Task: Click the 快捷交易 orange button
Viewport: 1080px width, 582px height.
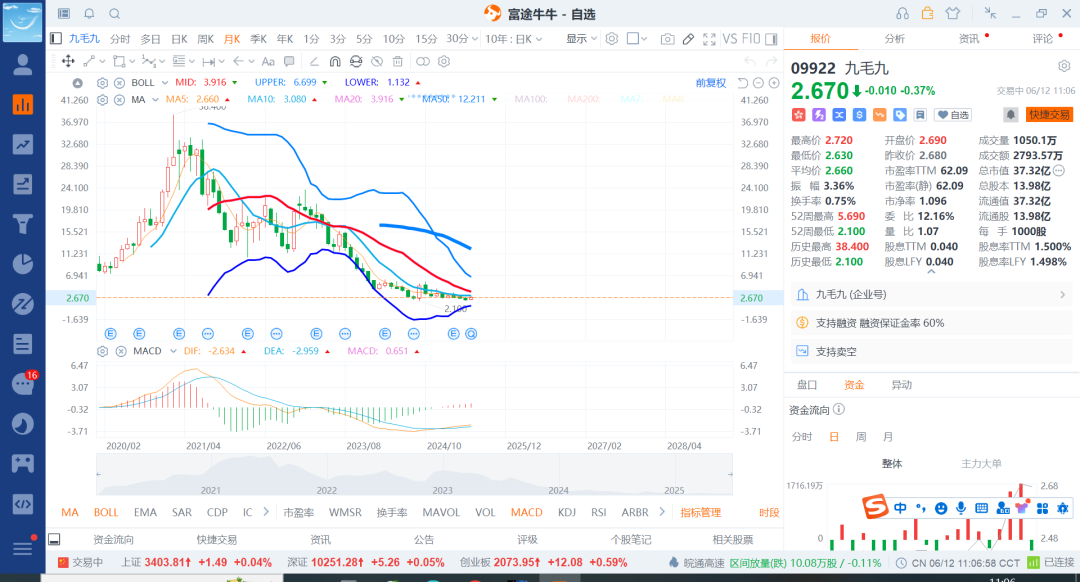Action: pos(1049,115)
